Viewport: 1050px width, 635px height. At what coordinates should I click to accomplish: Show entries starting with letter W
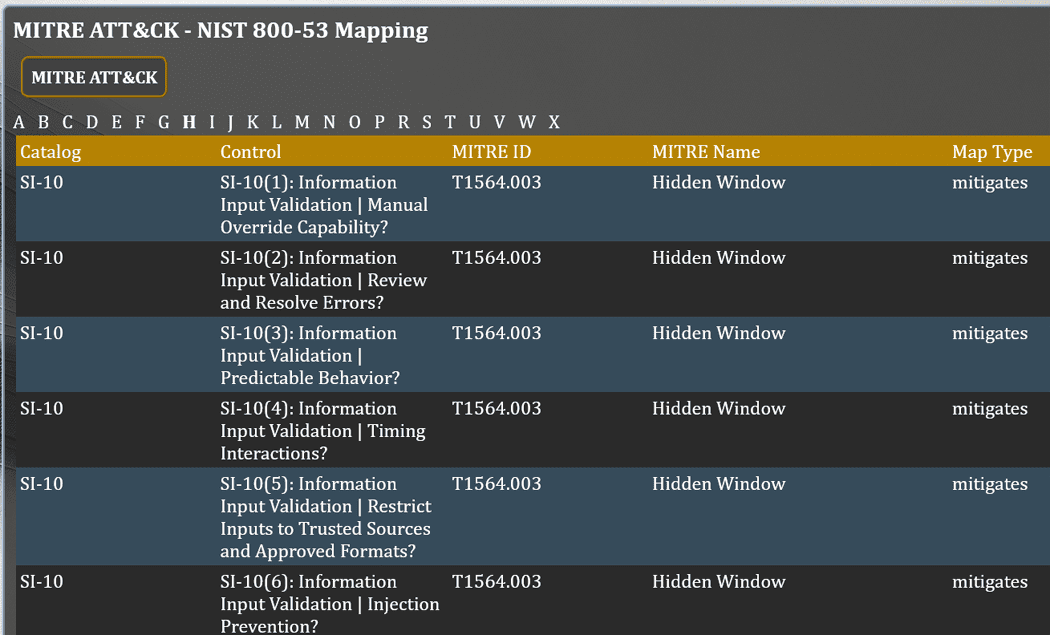coord(527,123)
